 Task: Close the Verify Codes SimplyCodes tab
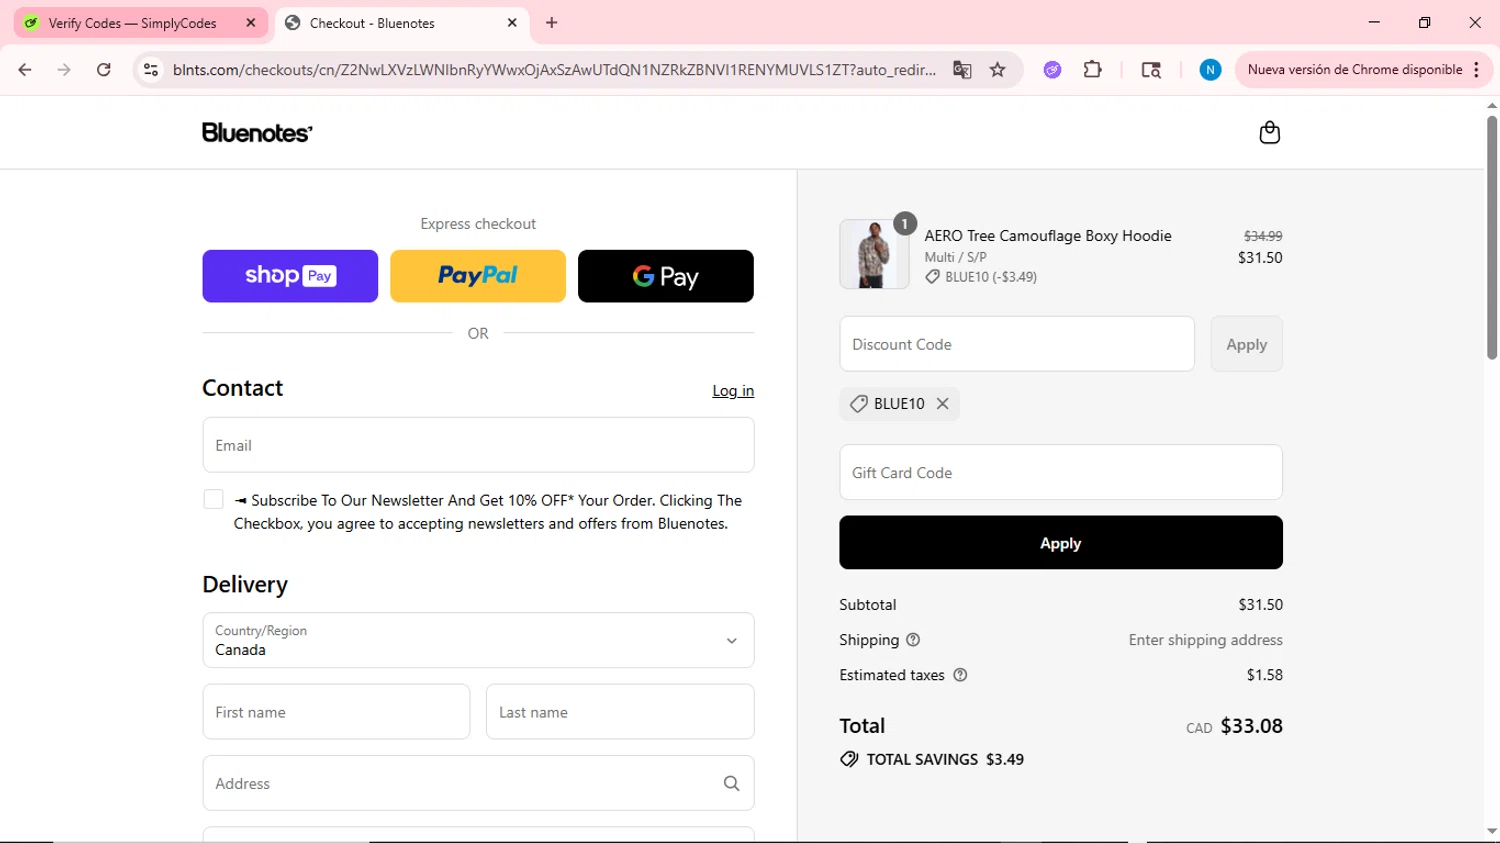251,23
